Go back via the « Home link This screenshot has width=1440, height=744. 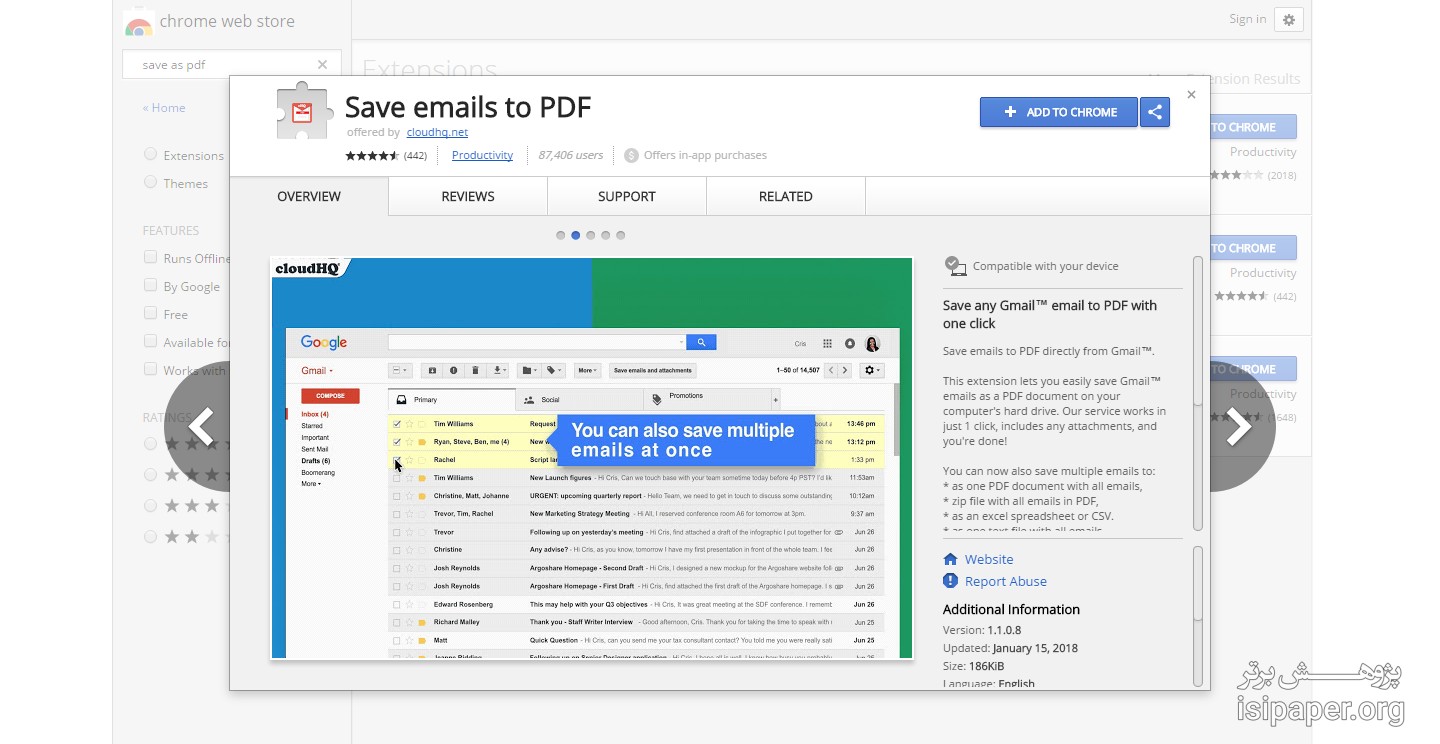coord(164,107)
